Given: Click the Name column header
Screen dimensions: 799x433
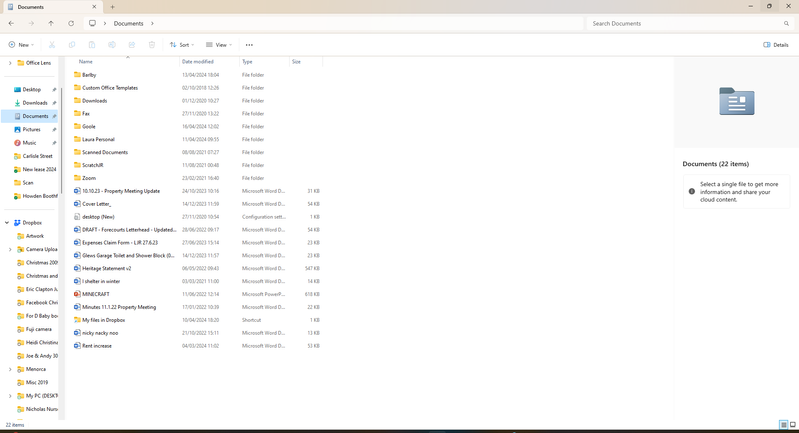Looking at the screenshot, I should (86, 62).
